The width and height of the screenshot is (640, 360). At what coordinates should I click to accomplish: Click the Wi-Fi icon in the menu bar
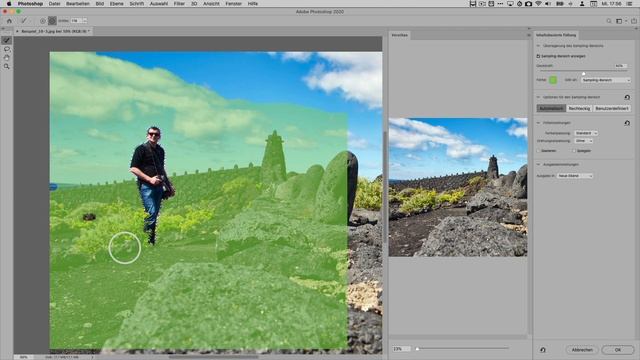tap(538, 4)
